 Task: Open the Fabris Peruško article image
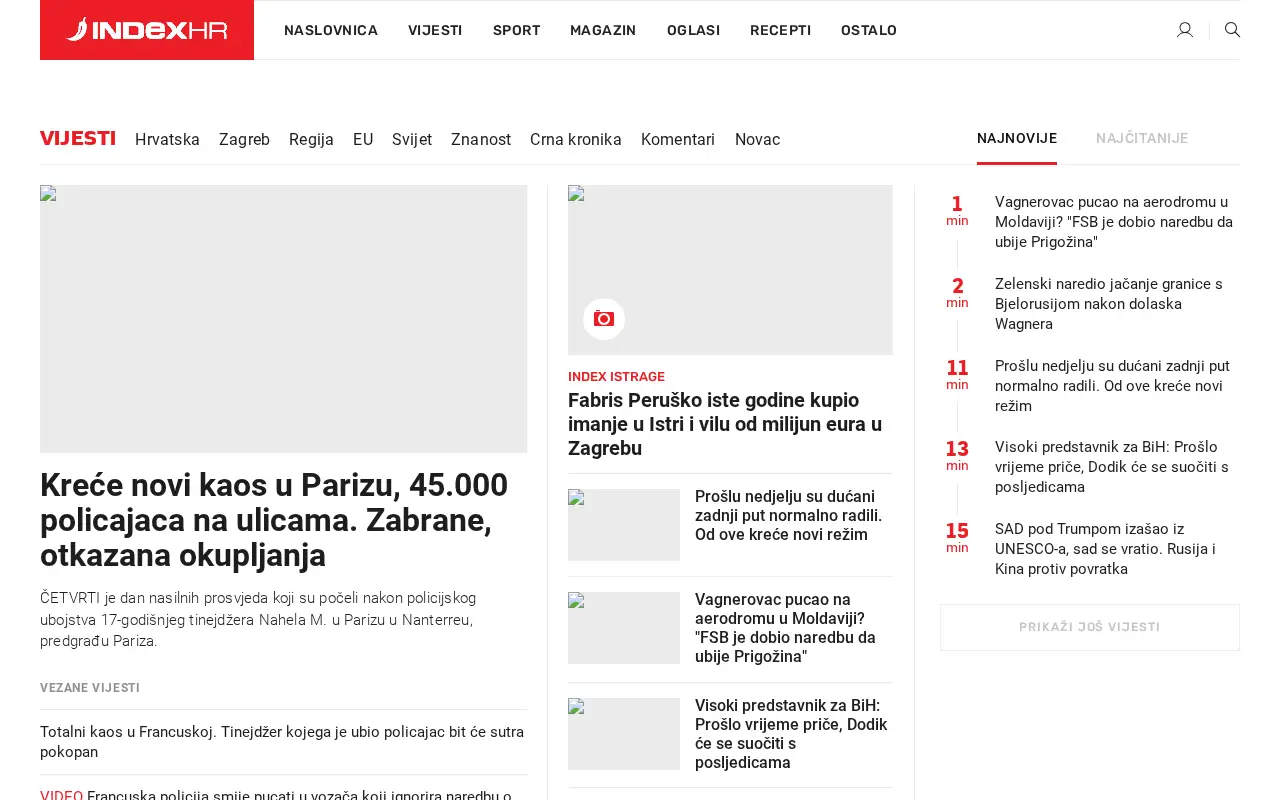pyautogui.click(x=730, y=270)
